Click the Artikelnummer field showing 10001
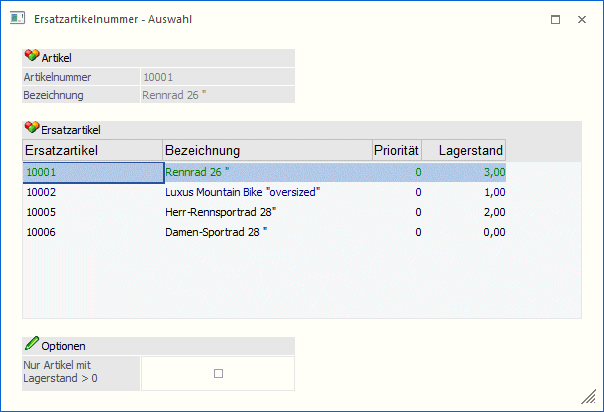This screenshot has width=604, height=412. 217,76
